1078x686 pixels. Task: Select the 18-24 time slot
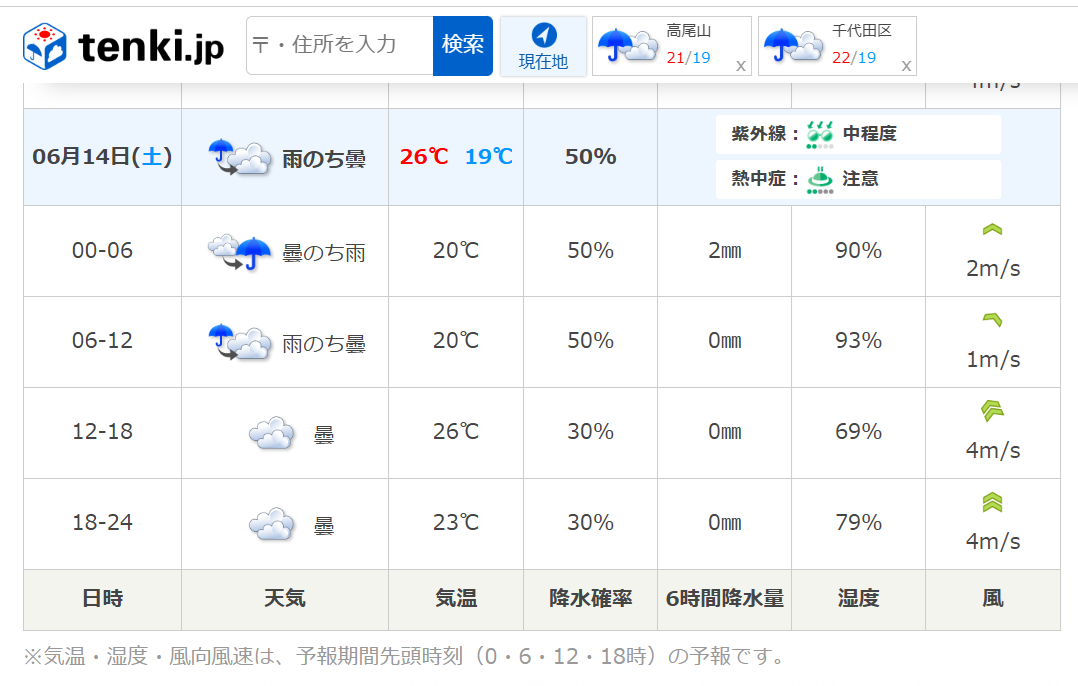click(102, 522)
